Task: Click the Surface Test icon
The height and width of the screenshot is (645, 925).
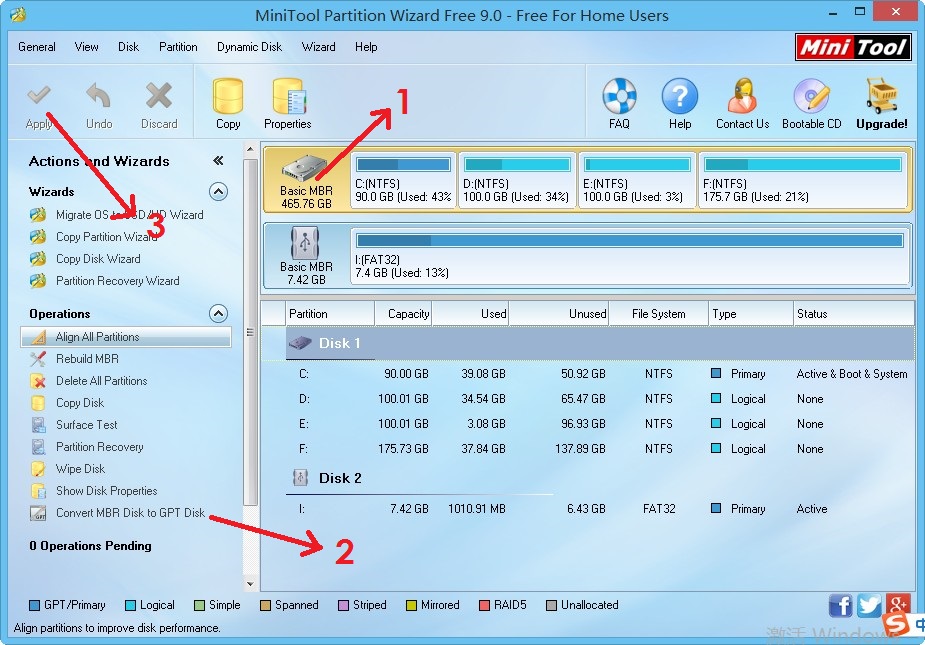Action: tap(38, 425)
